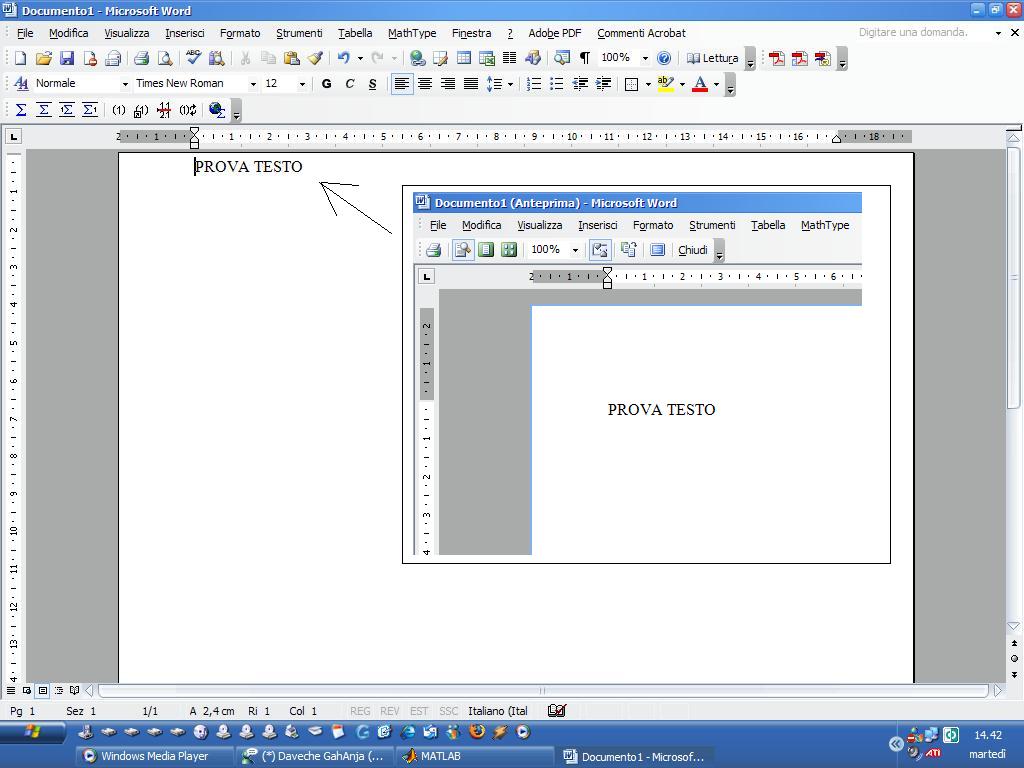Run the ABC spelling and grammar check
The width and height of the screenshot is (1024, 768).
tap(193, 58)
